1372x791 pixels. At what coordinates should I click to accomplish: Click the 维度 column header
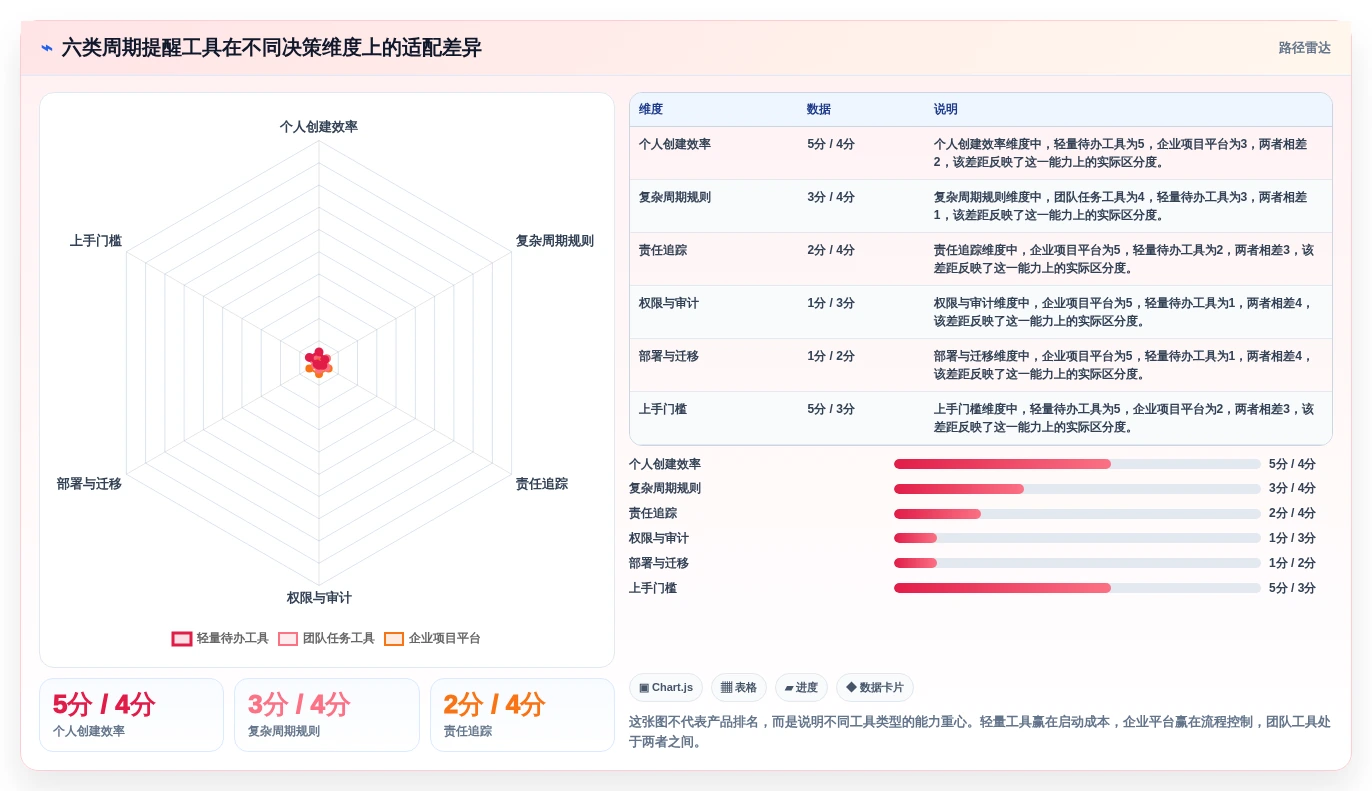(x=651, y=110)
